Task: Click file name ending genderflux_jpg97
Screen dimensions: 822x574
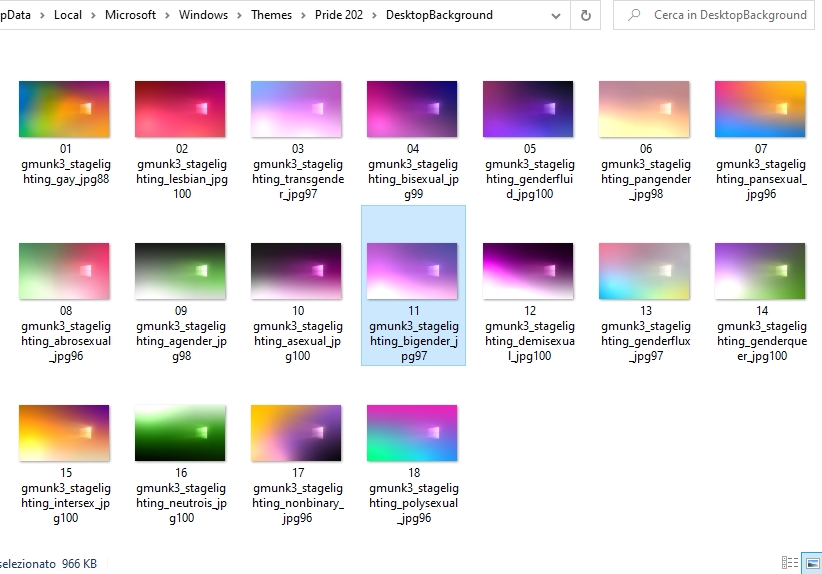Action: point(646,333)
